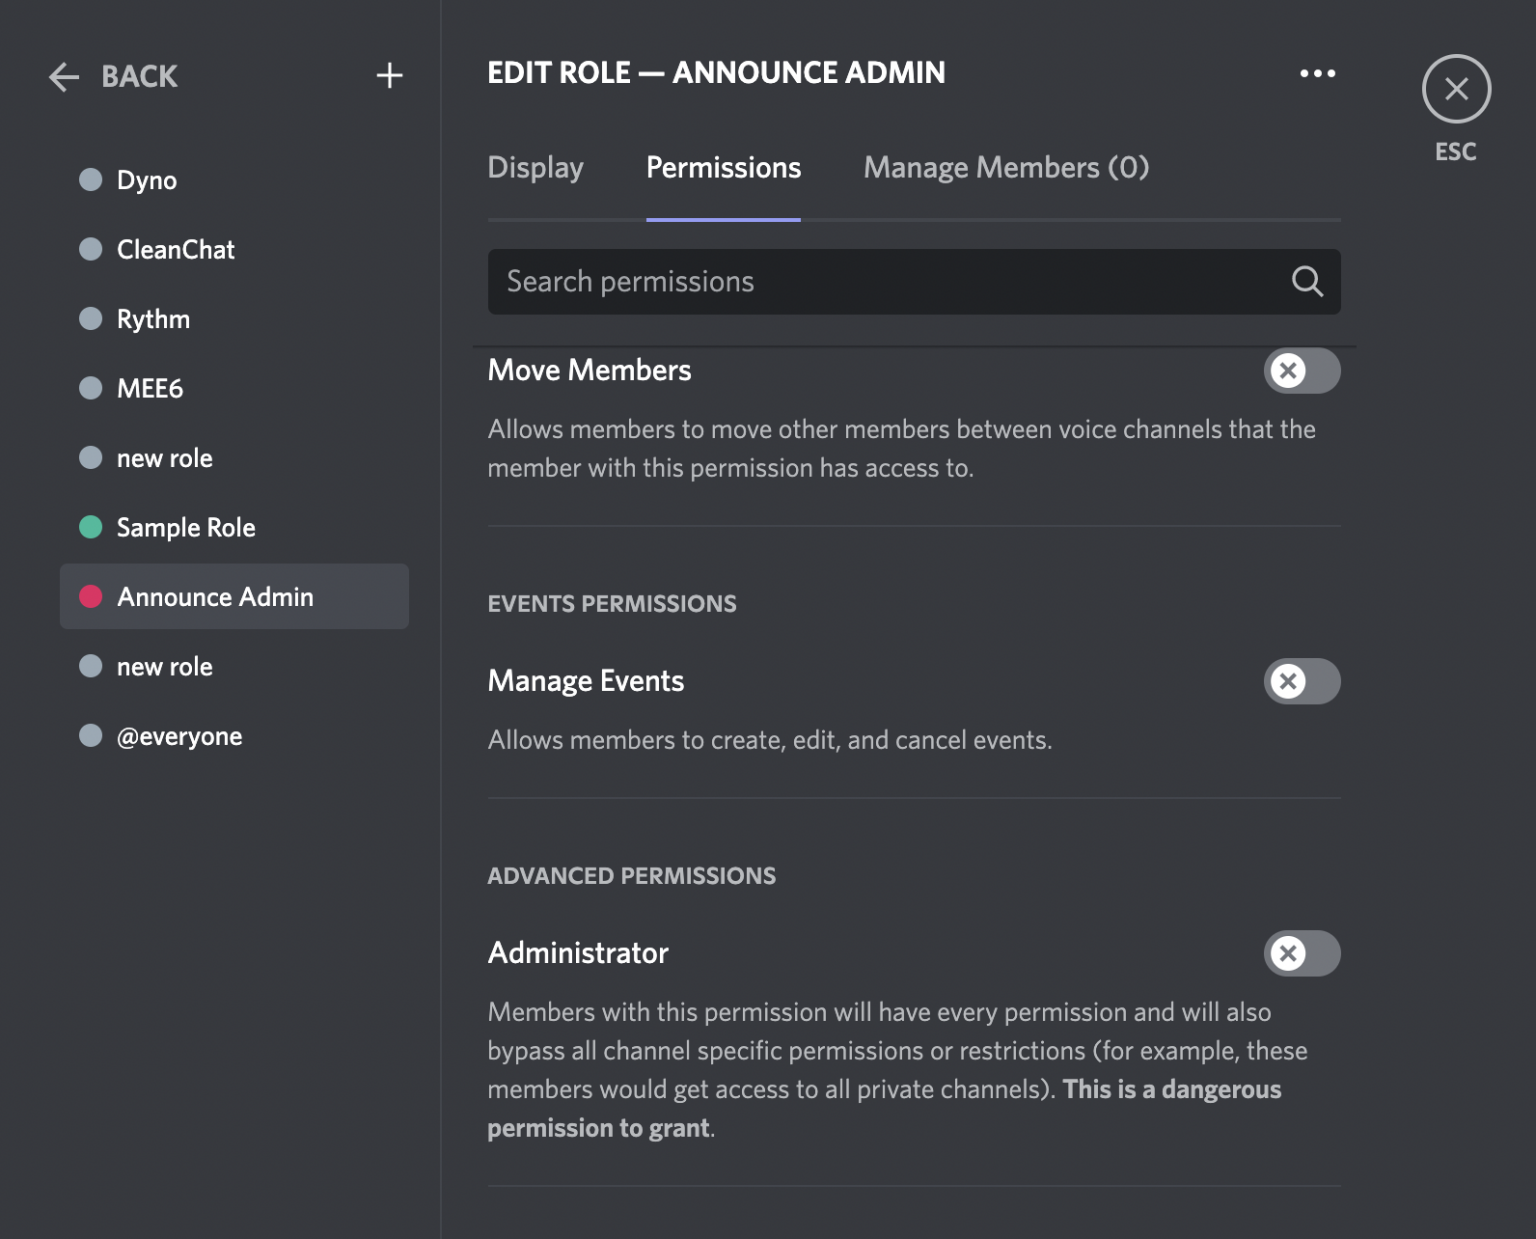Select the @everyone role
This screenshot has height=1239, width=1536.
pos(180,736)
